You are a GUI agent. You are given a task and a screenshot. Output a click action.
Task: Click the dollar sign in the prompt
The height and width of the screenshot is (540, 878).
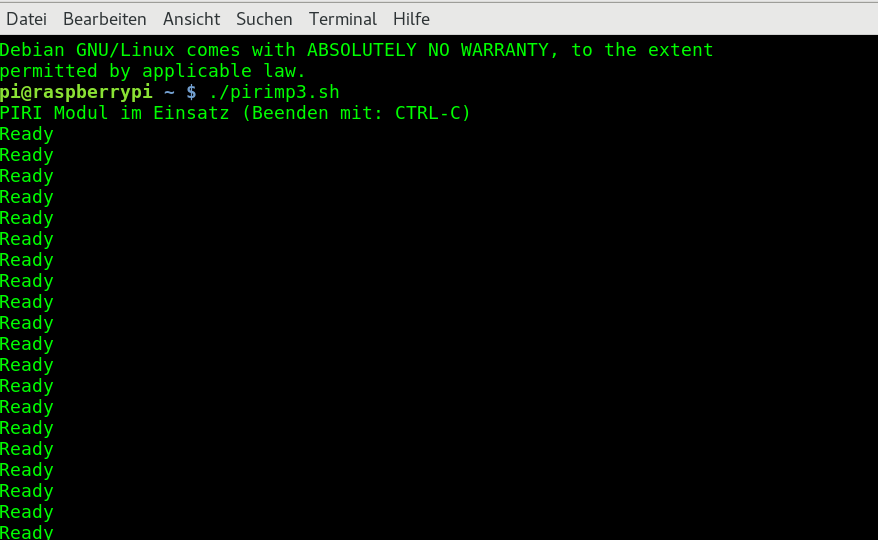192,92
